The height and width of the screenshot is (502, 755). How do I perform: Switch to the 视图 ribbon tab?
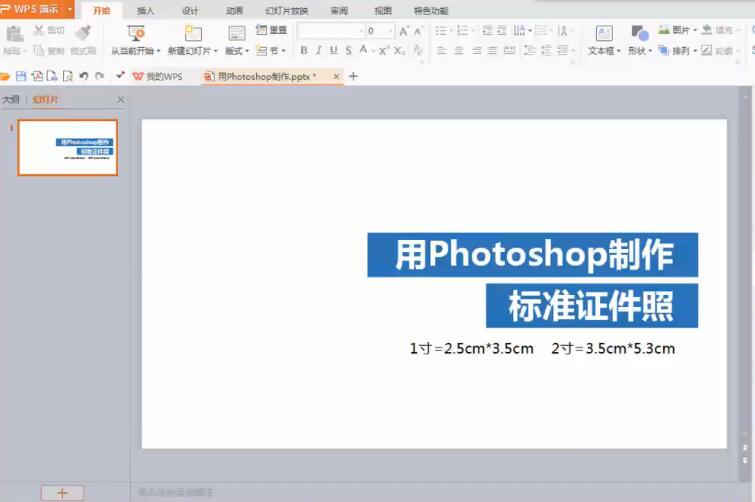383,10
